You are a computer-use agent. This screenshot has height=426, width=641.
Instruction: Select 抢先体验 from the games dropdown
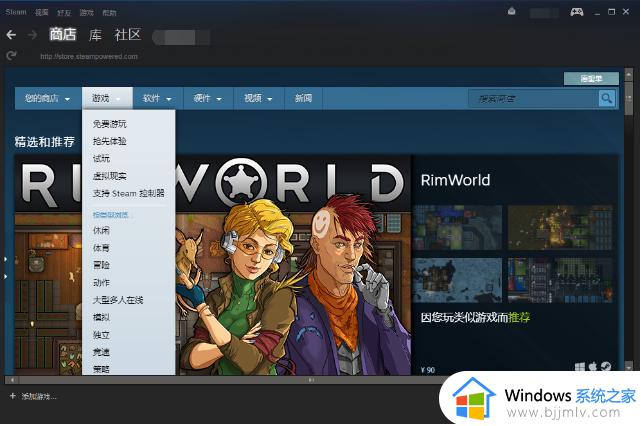point(110,141)
